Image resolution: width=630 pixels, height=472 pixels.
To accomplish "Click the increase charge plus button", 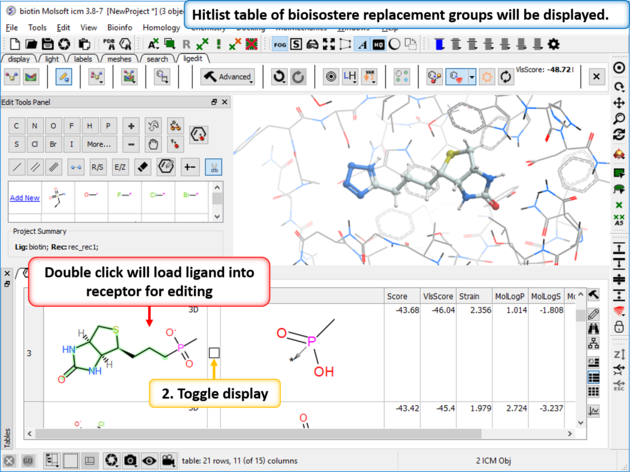I will (131, 126).
